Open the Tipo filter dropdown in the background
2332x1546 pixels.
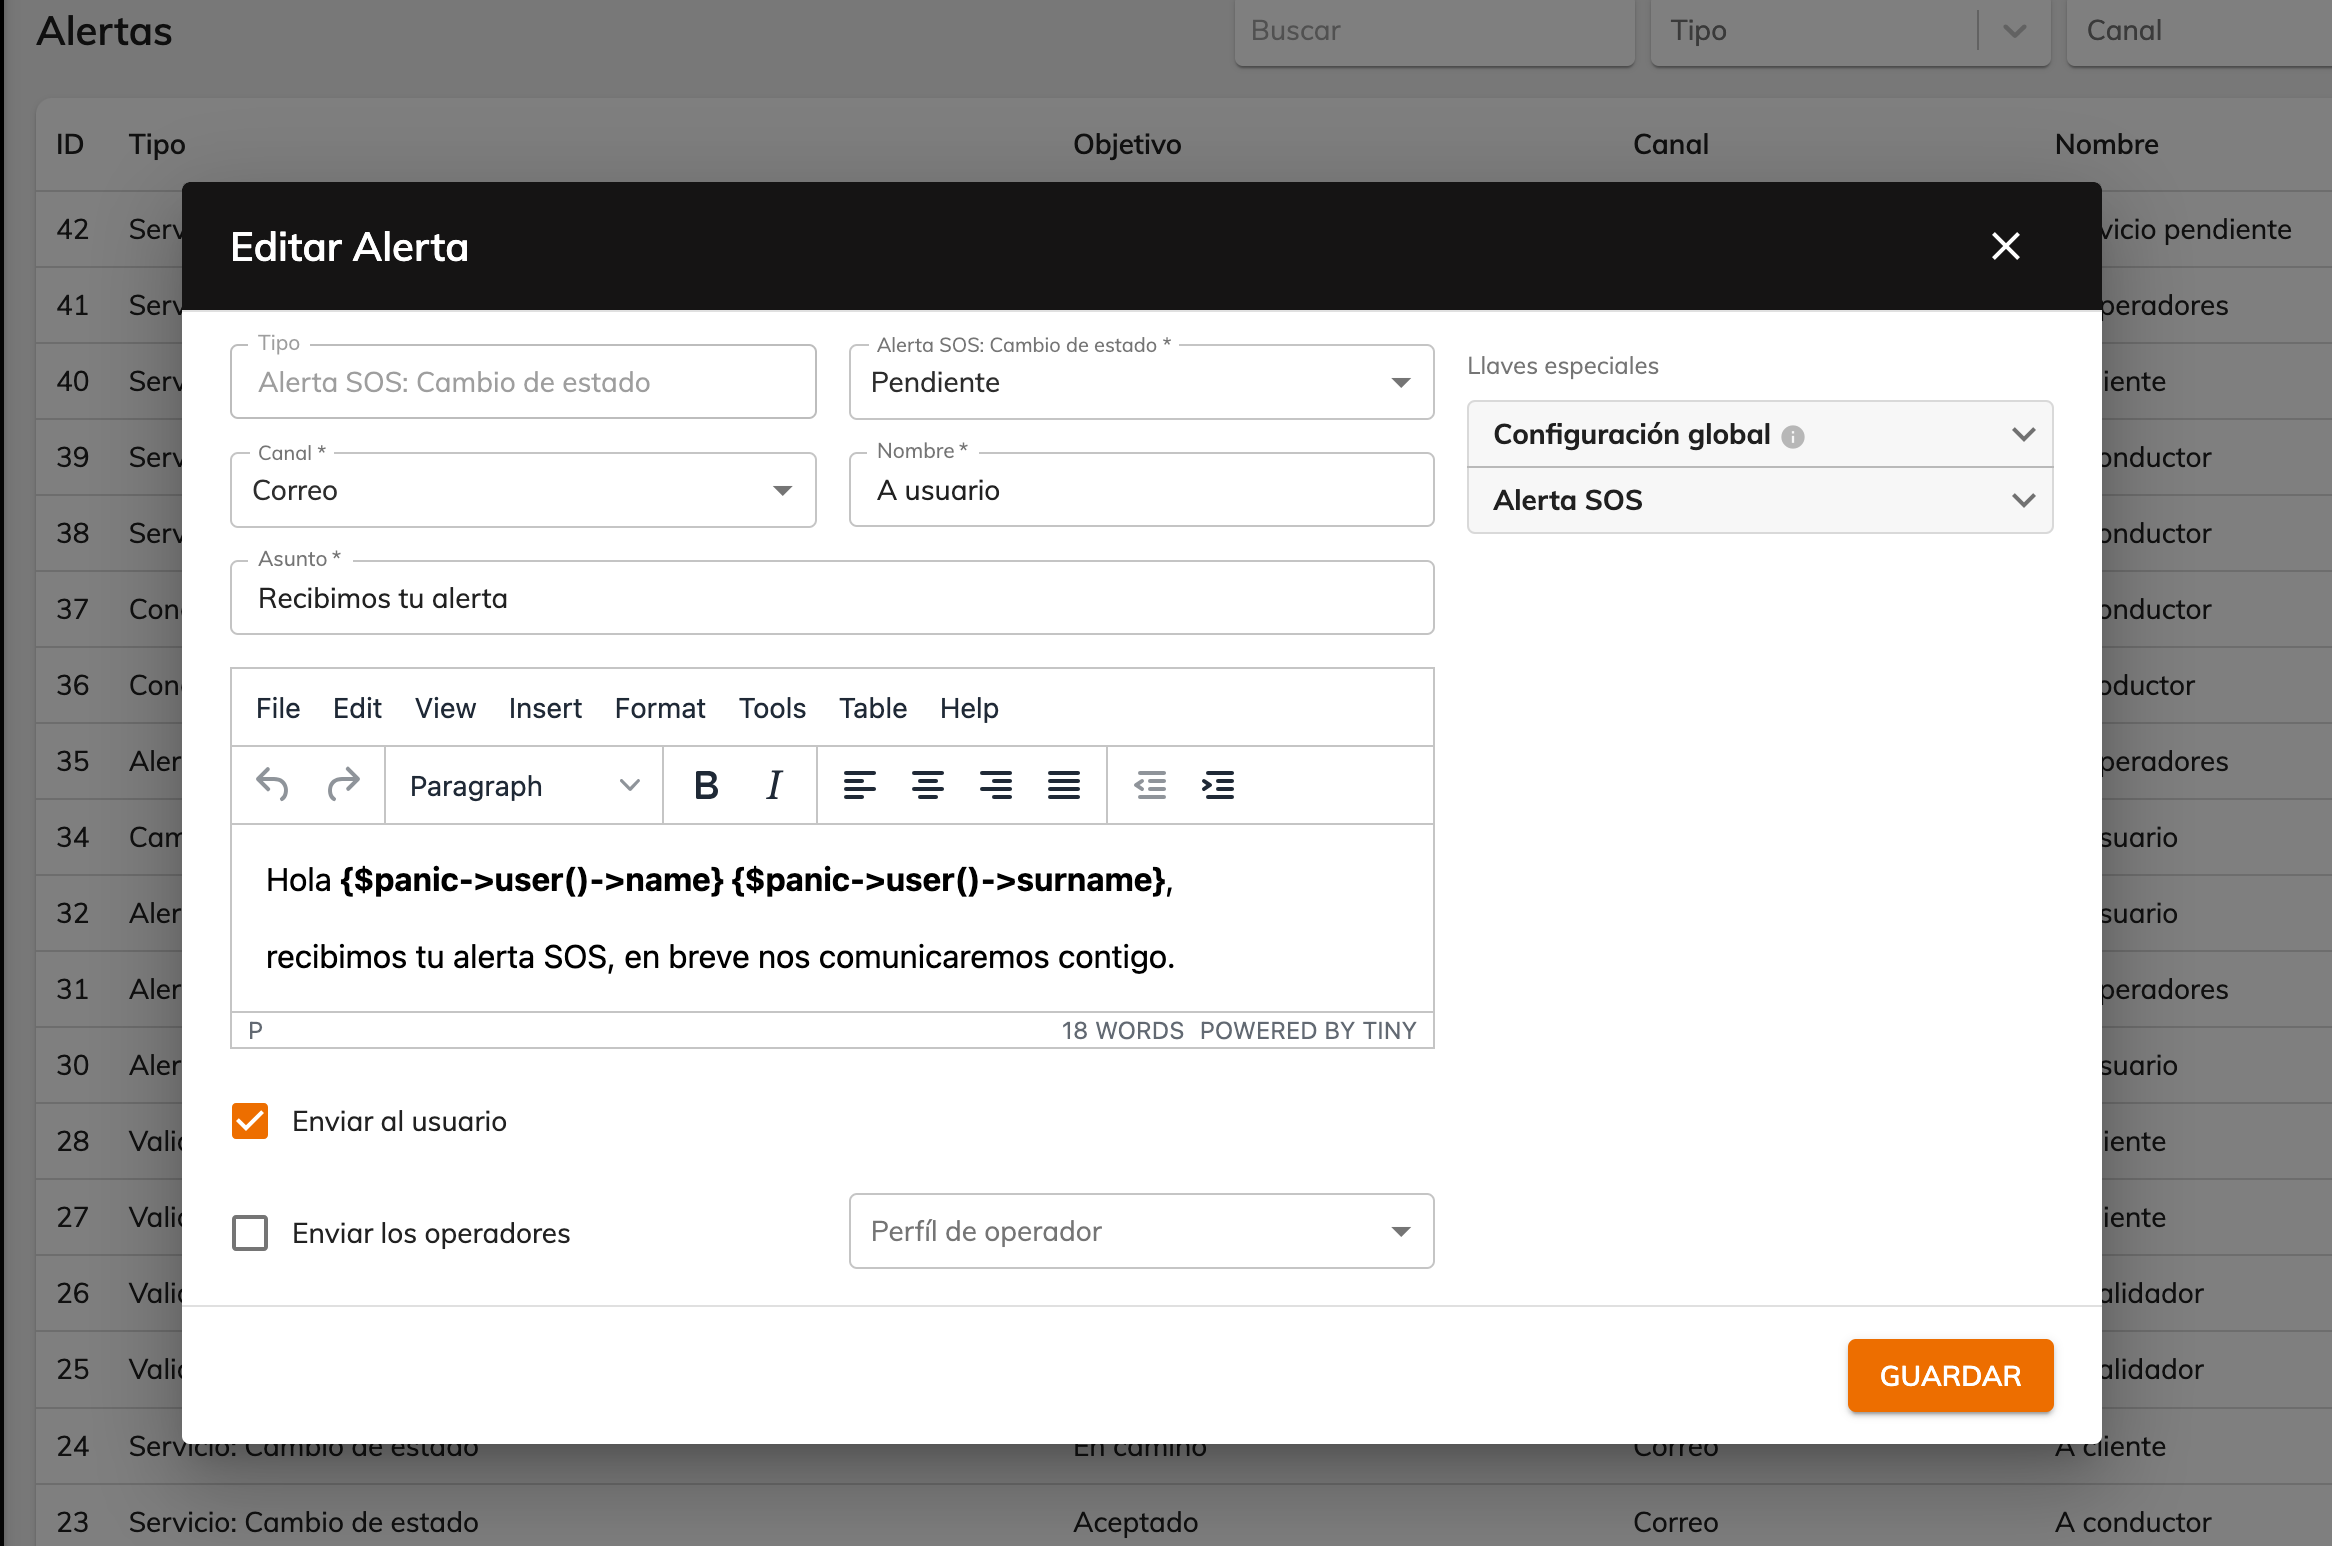click(x=1850, y=31)
